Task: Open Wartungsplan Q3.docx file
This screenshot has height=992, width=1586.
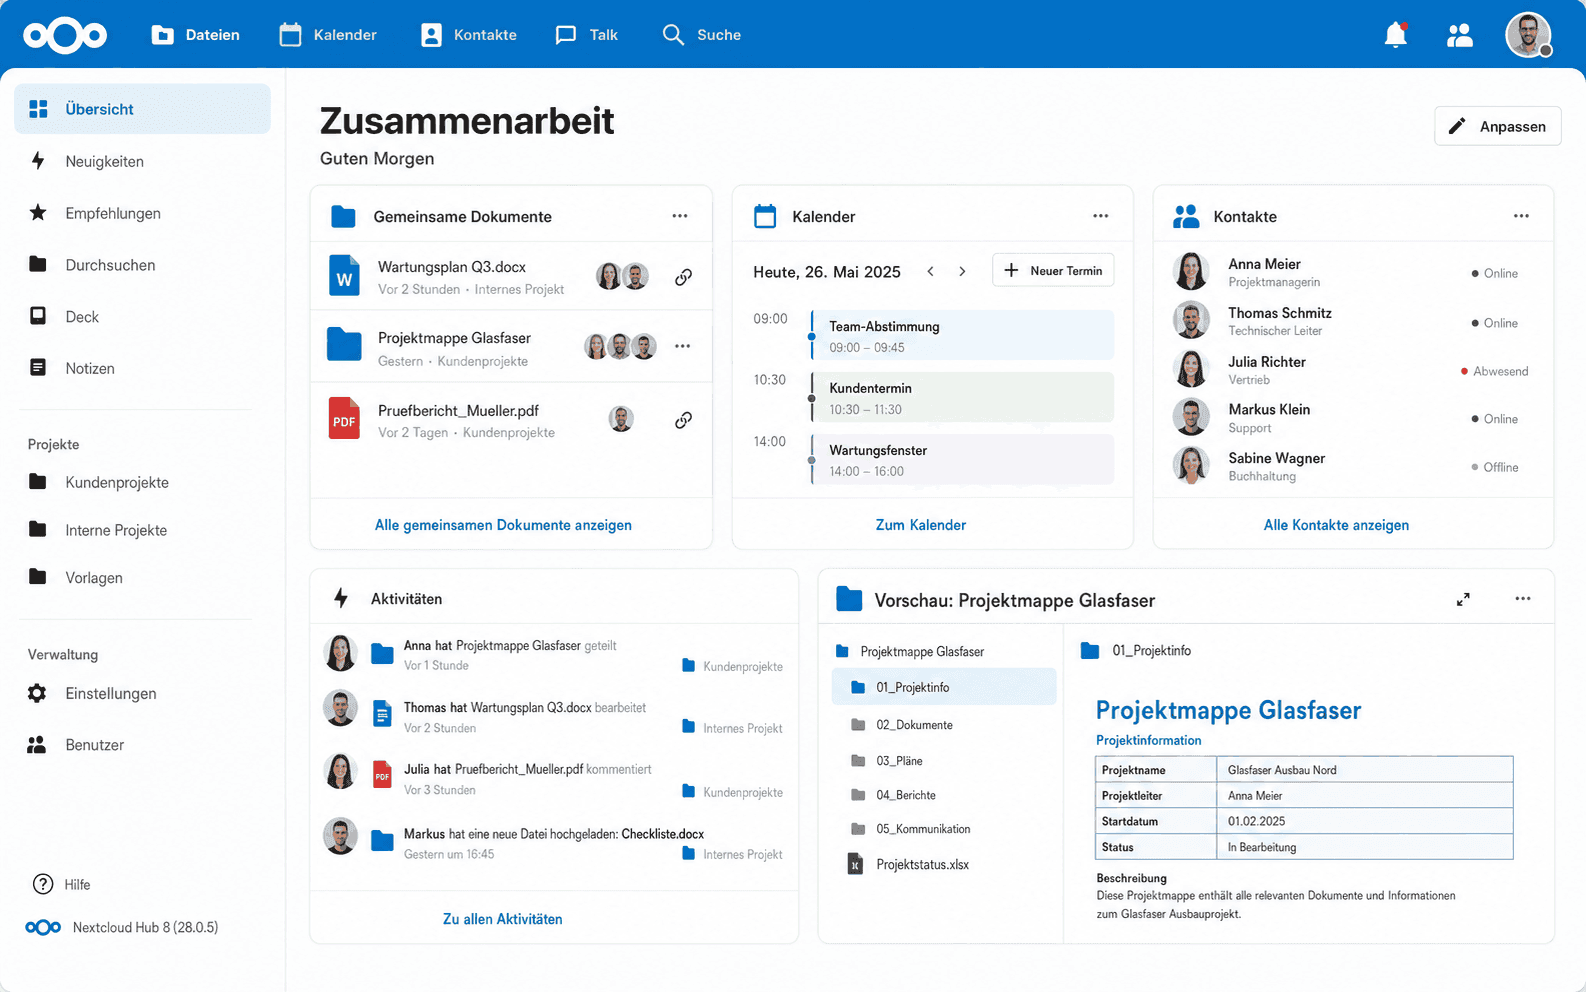Action: pyautogui.click(x=452, y=267)
